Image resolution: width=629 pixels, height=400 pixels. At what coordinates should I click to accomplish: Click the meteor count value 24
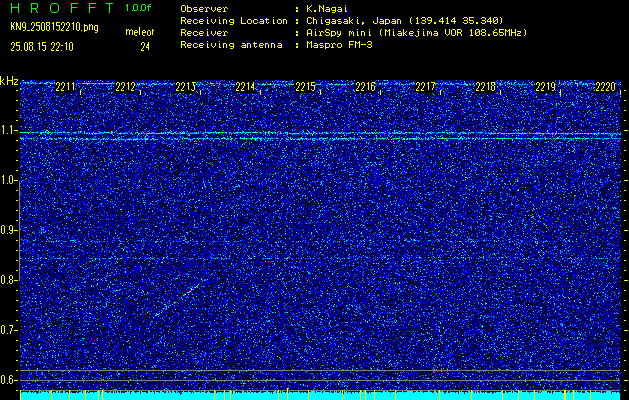click(145, 47)
